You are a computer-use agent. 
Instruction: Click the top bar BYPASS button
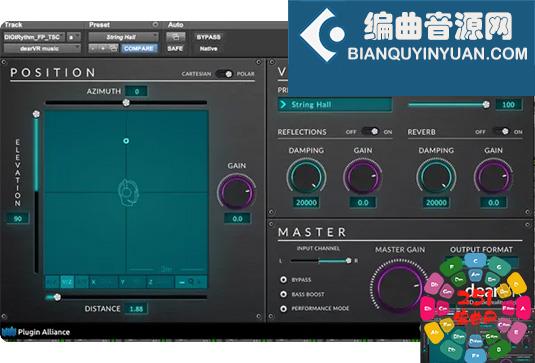tap(208, 37)
